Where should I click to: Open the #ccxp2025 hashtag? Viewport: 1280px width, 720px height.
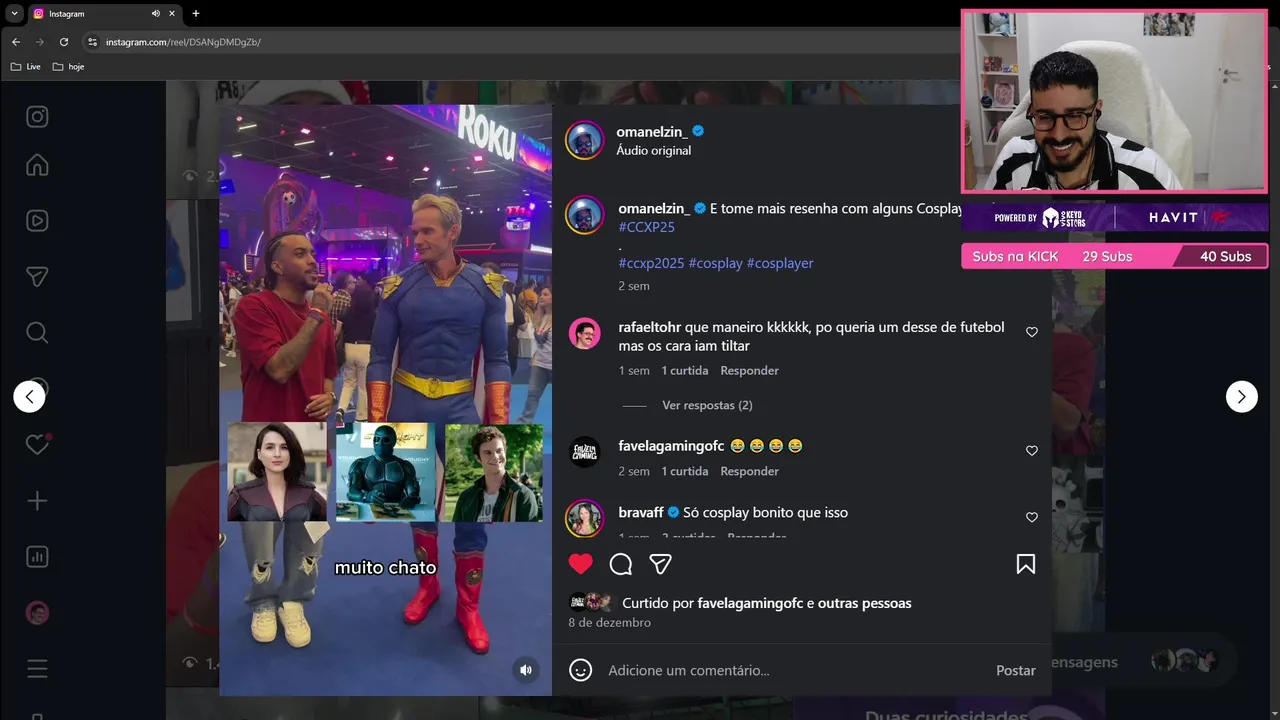point(651,263)
